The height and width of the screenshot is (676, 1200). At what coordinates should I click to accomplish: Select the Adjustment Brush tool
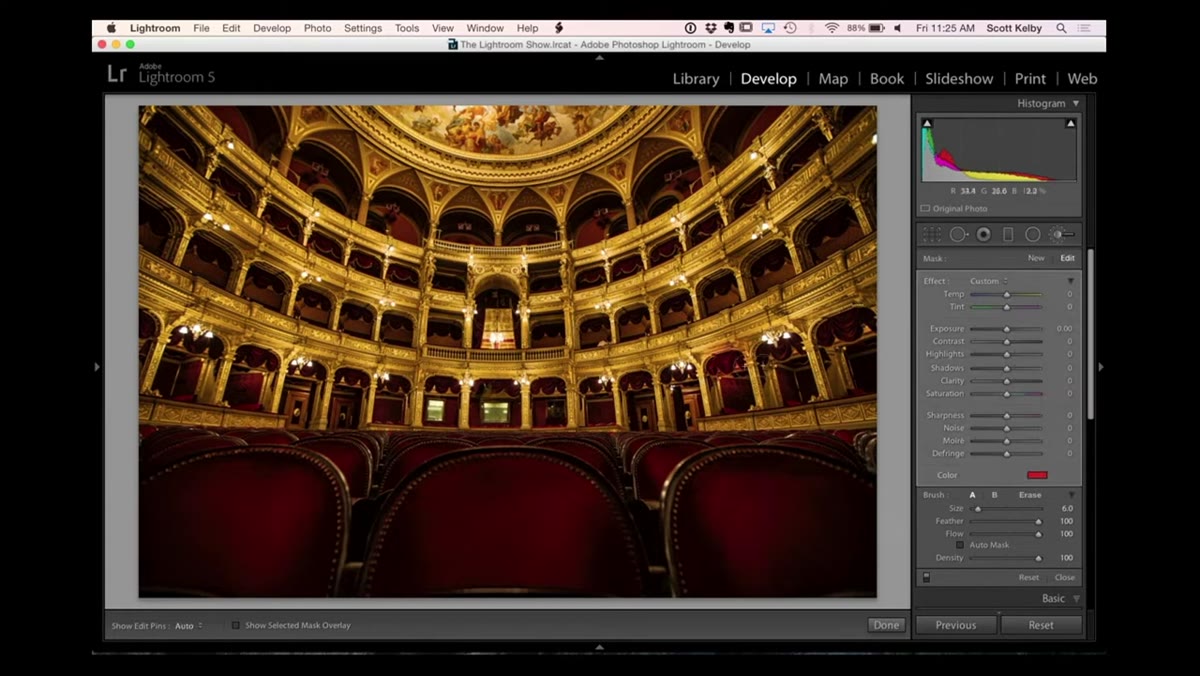(1062, 234)
